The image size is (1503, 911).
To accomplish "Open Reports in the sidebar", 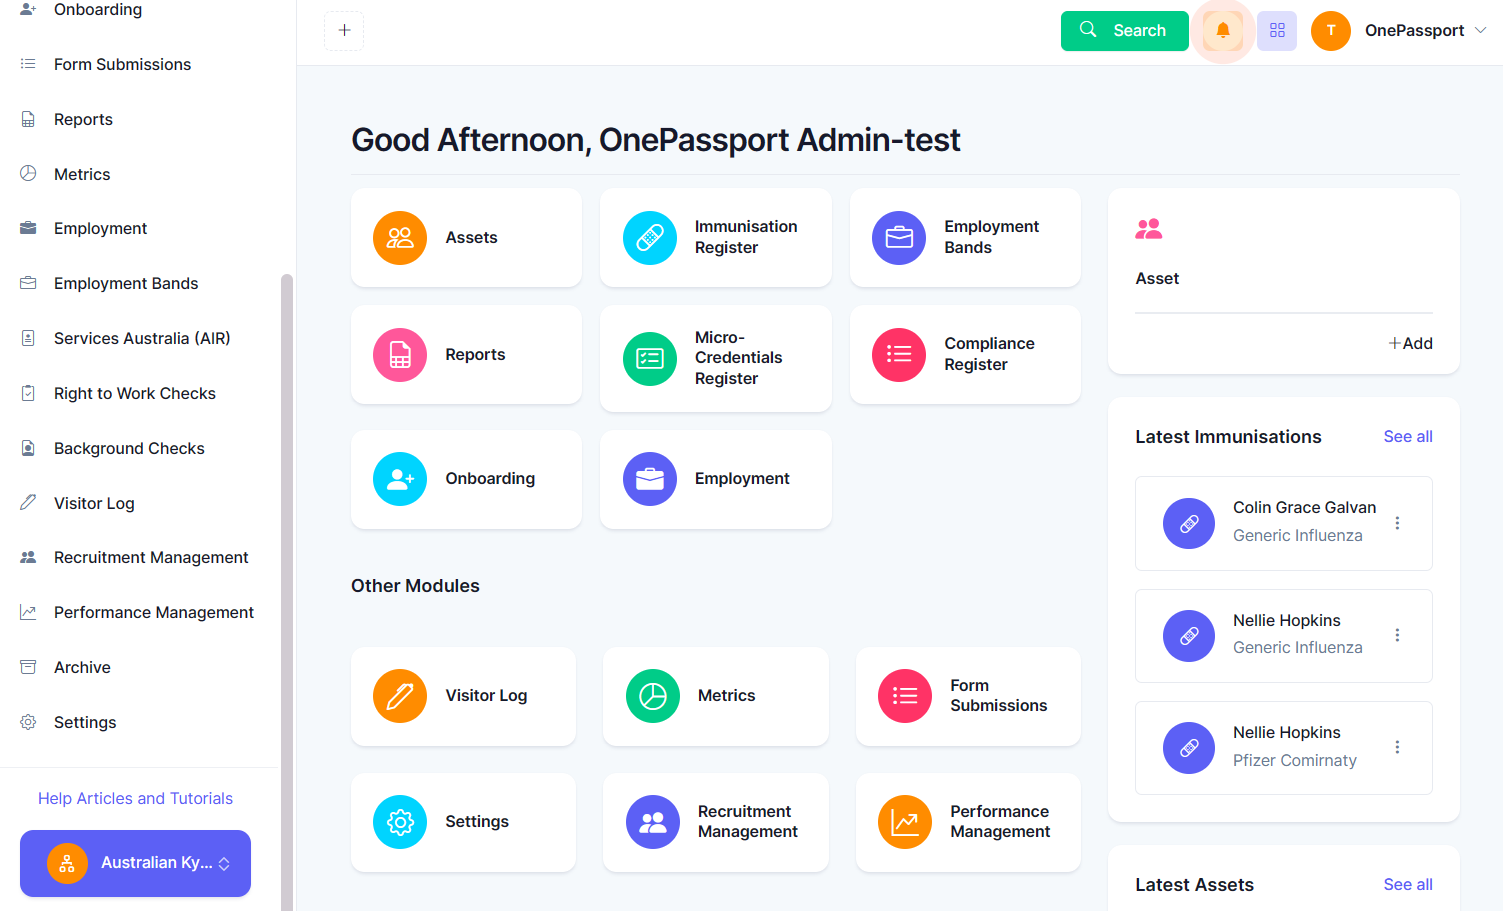I will (83, 119).
